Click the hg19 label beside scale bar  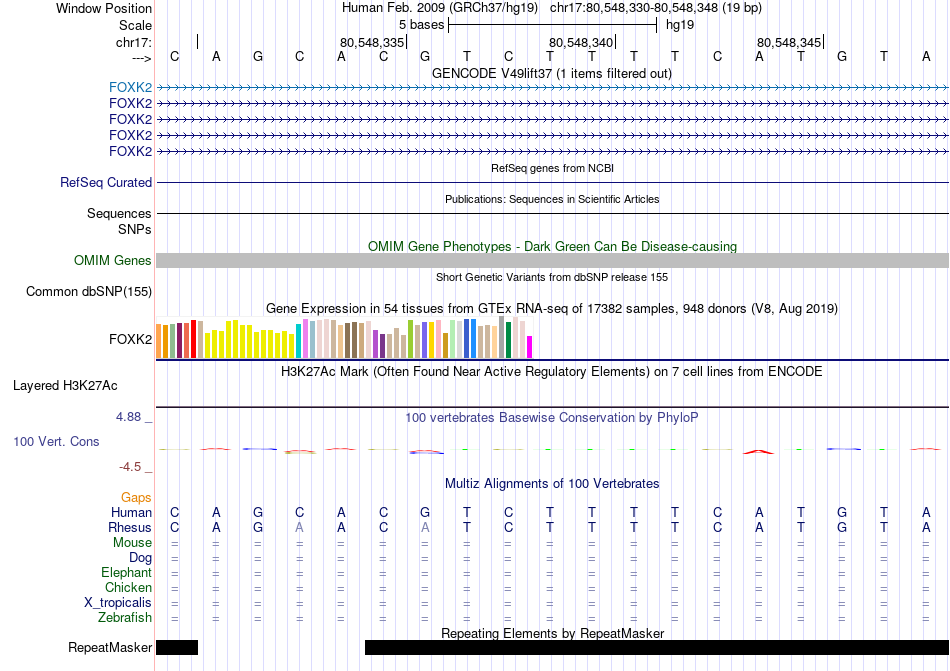pos(680,25)
